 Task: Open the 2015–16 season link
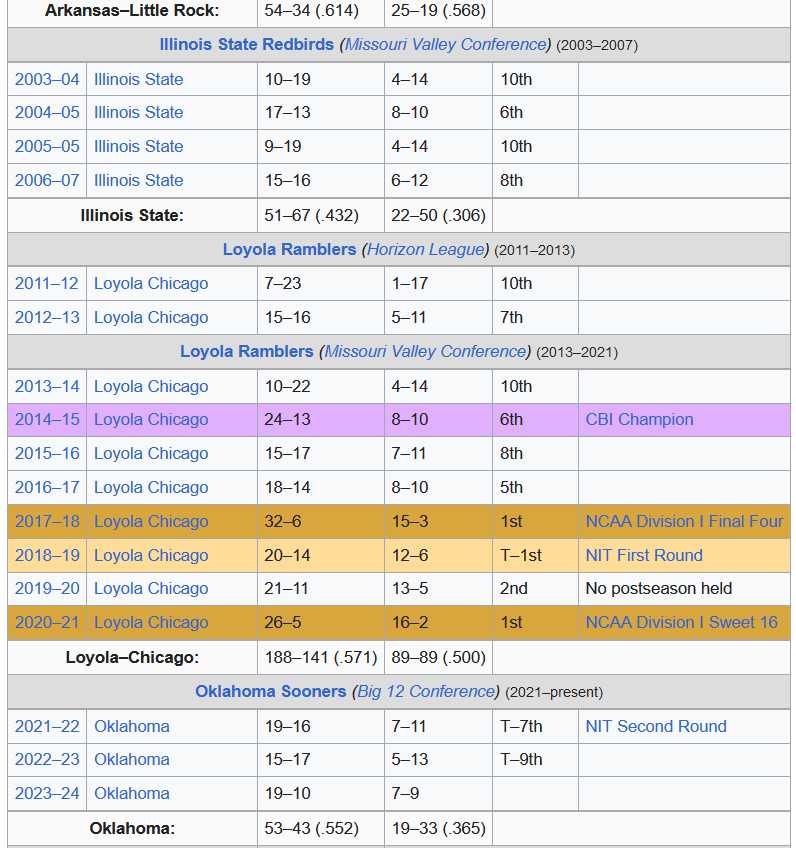[x=47, y=454]
